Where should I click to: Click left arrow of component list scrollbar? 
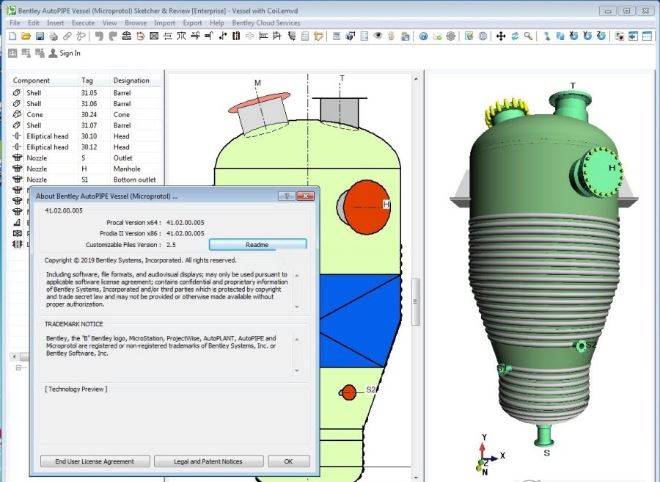point(14,357)
